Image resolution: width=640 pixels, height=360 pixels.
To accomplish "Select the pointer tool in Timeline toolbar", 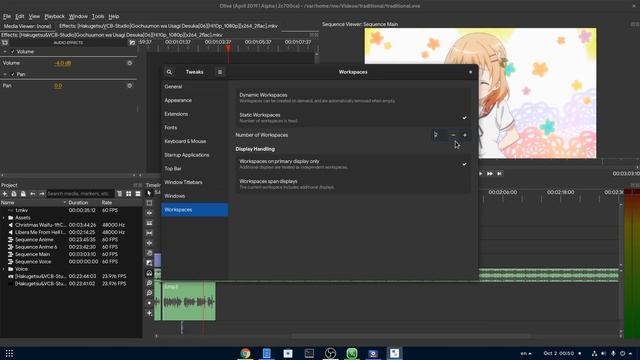I will 149,193.
